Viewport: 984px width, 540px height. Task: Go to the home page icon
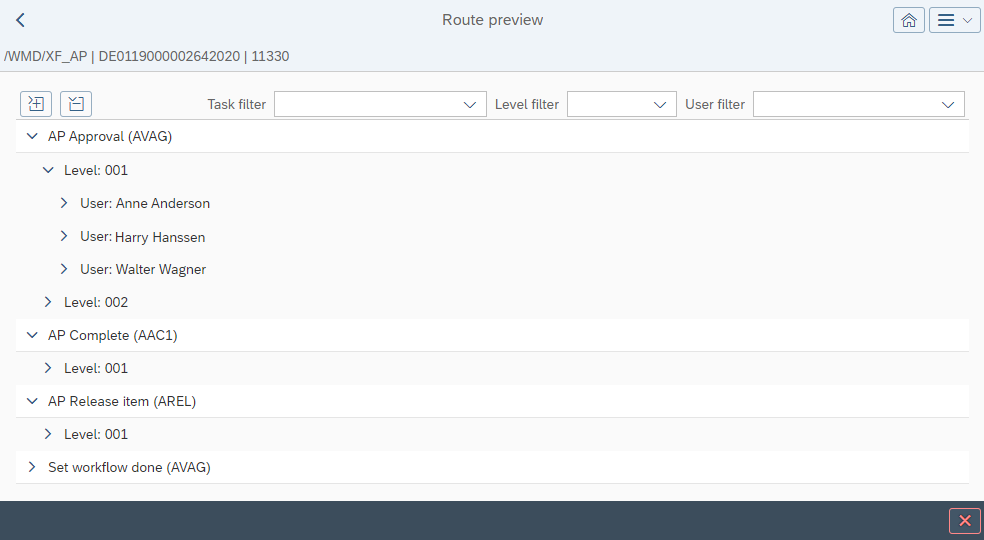pyautogui.click(x=908, y=20)
